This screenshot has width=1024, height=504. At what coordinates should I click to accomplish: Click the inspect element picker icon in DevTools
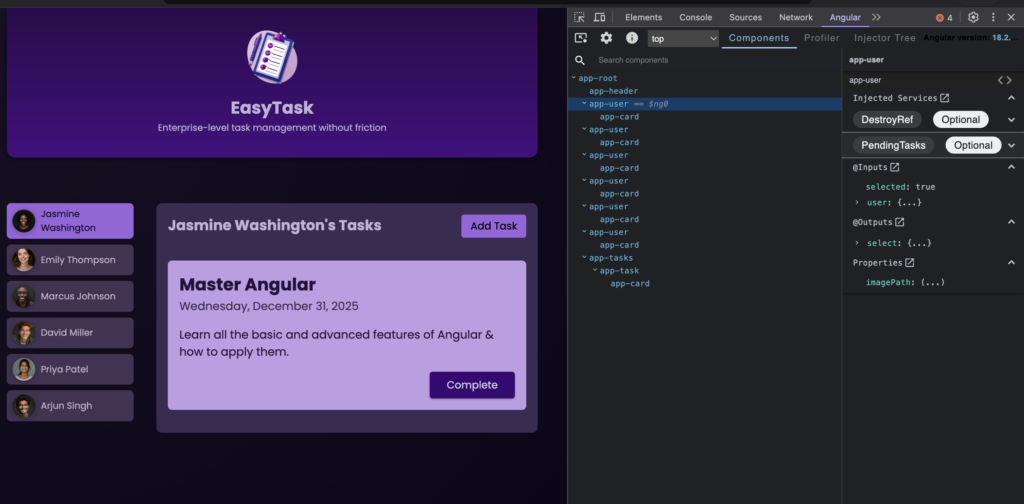[580, 17]
